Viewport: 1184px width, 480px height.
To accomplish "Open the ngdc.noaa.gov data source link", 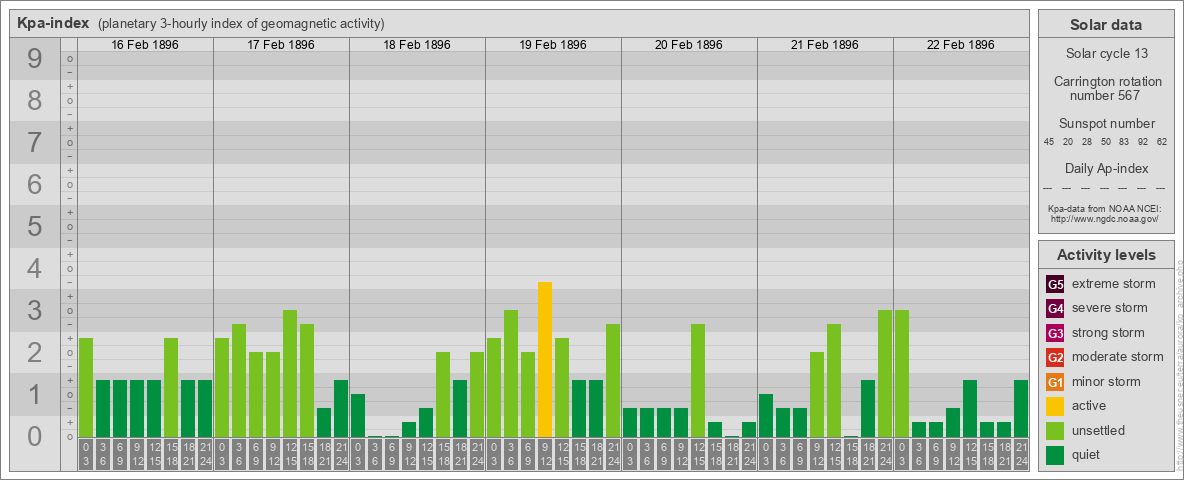I will click(1105, 218).
